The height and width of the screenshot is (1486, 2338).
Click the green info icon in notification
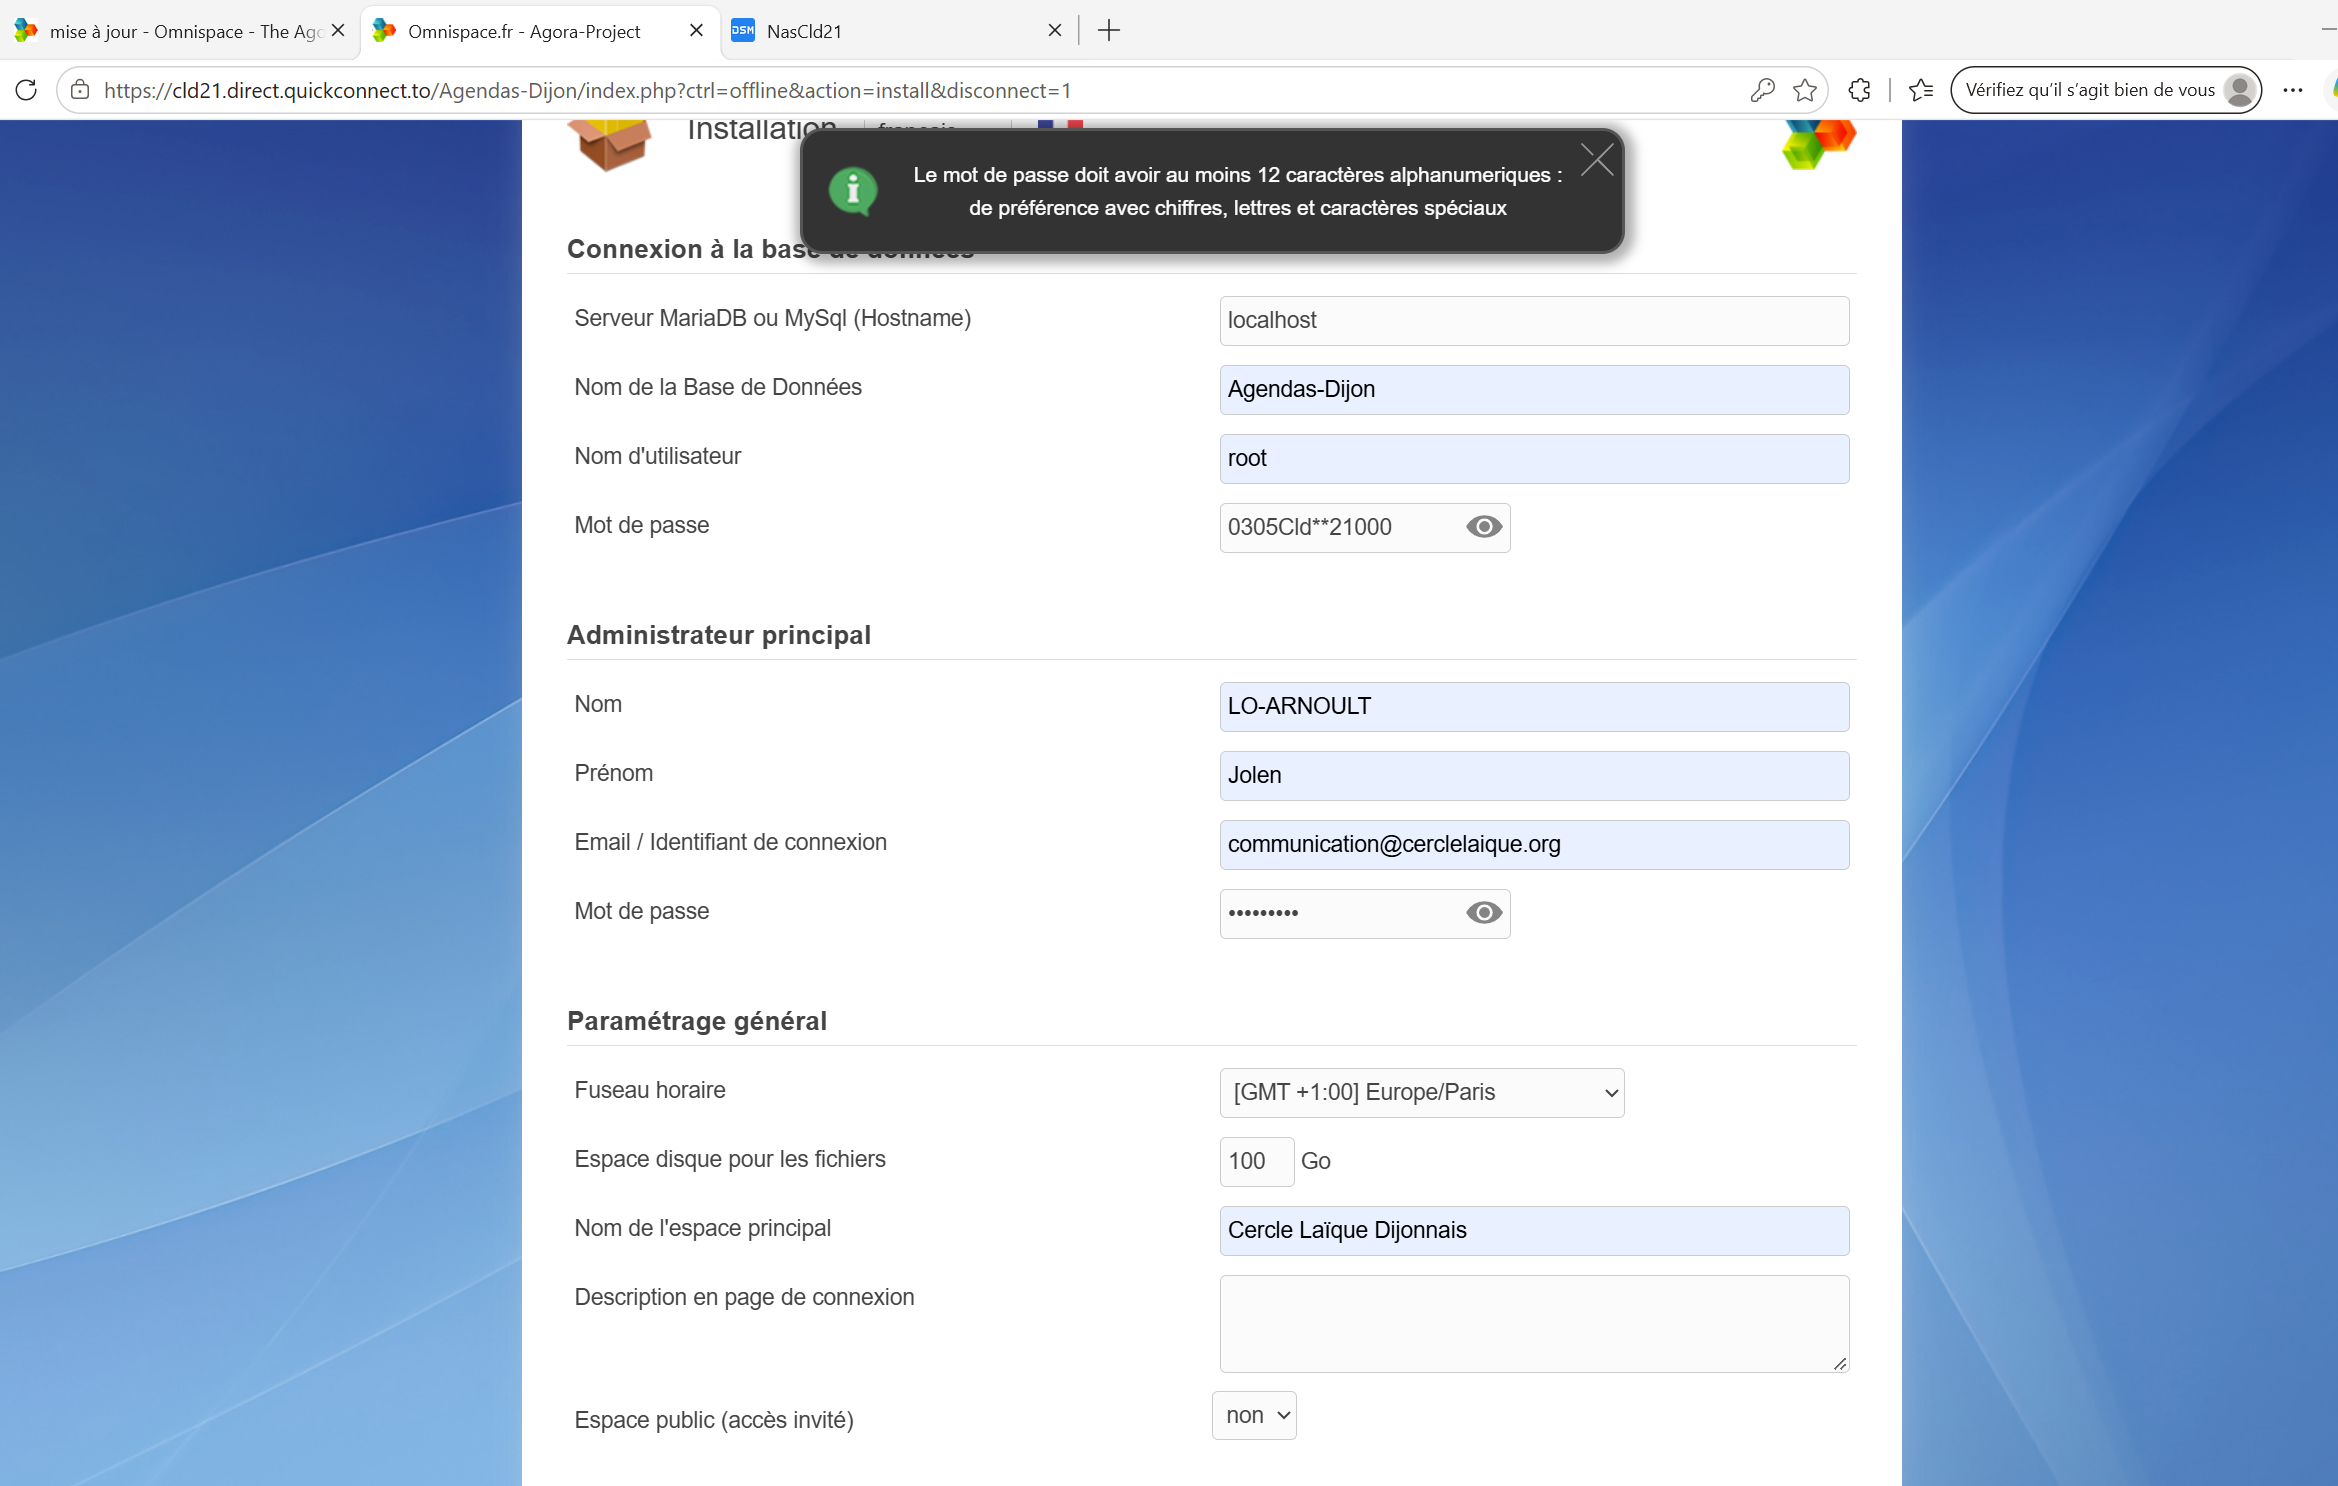pyautogui.click(x=853, y=190)
